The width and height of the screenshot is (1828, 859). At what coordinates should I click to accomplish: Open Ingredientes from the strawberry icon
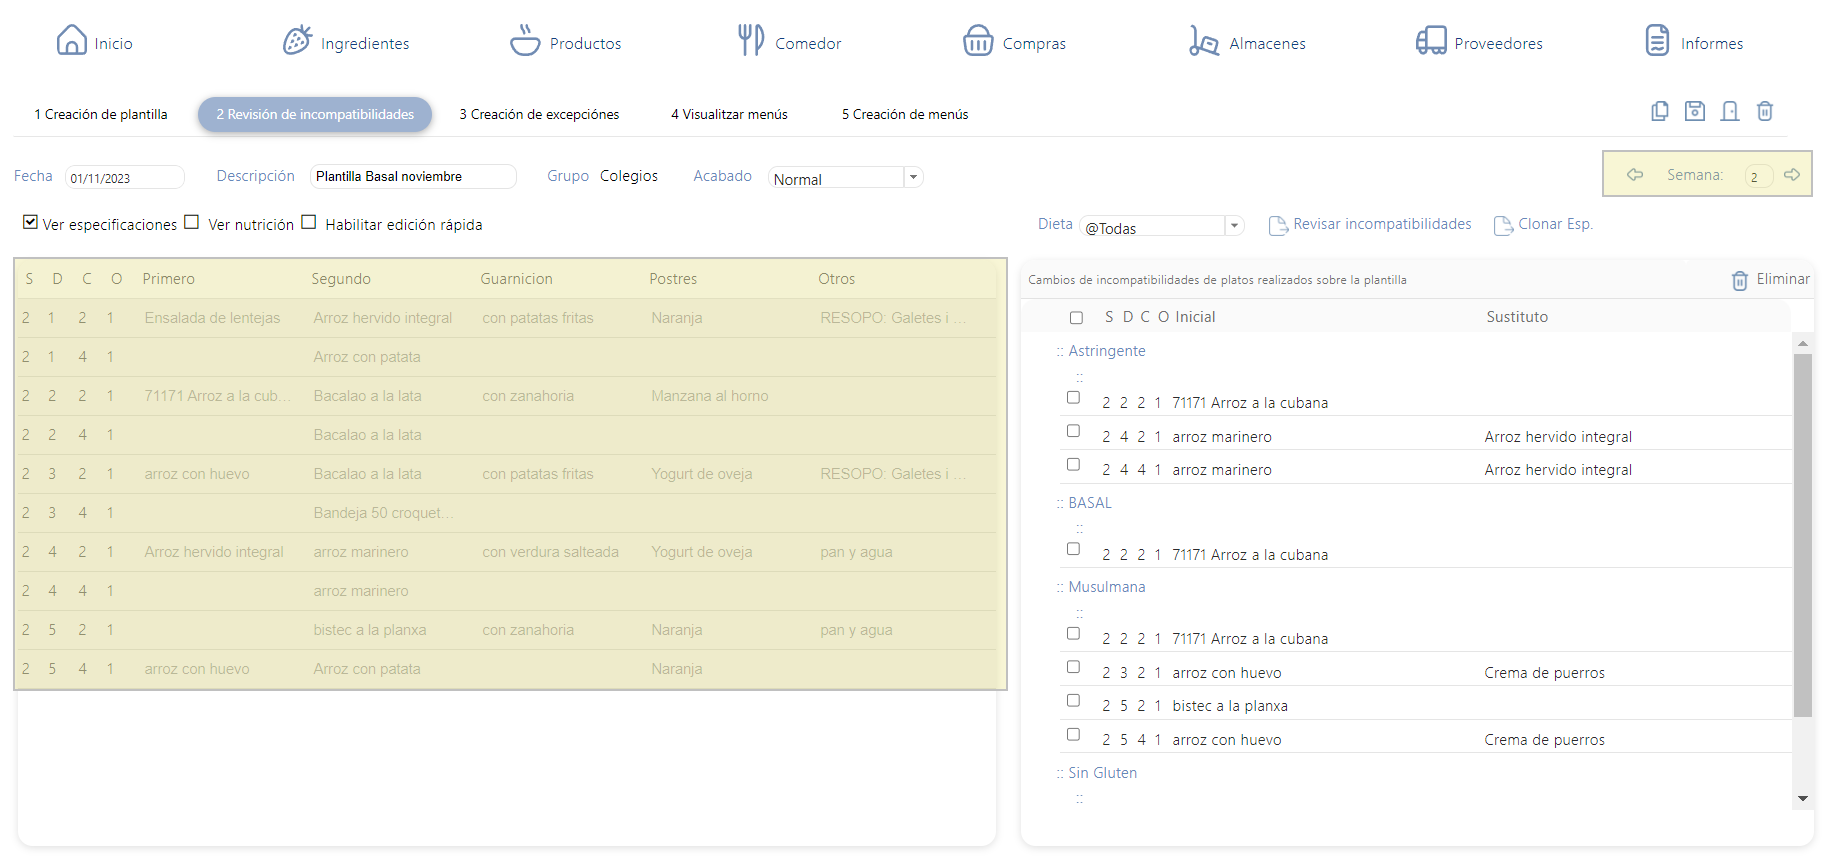pyautogui.click(x=297, y=41)
